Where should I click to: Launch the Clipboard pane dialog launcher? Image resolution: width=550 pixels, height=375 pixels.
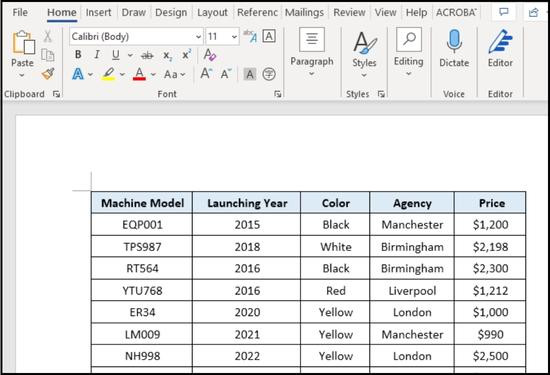click(56, 94)
